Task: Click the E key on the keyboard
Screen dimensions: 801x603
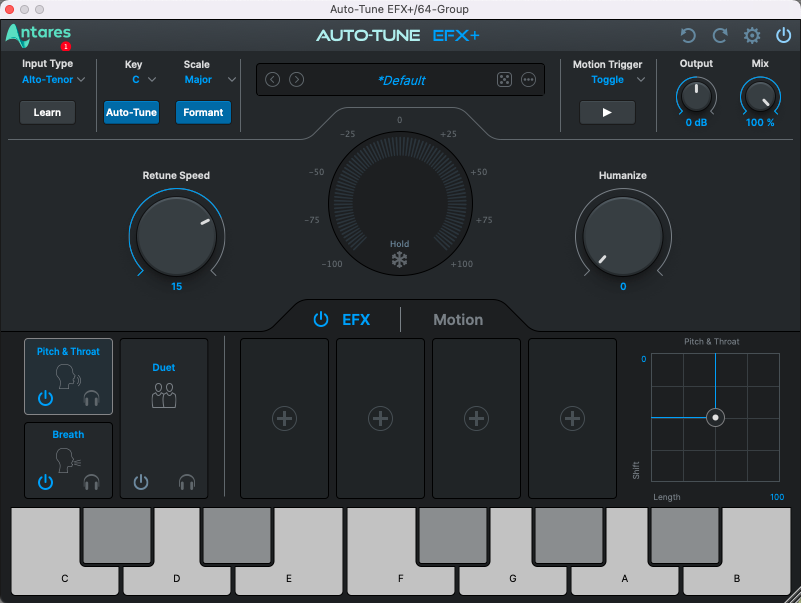Action: click(289, 578)
